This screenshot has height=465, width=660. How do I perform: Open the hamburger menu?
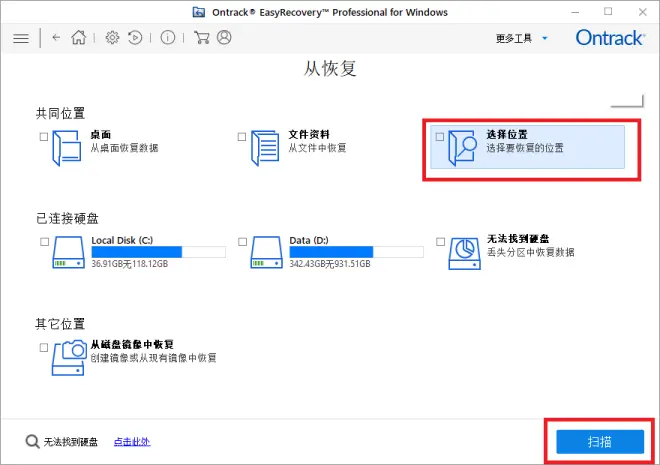(21, 38)
